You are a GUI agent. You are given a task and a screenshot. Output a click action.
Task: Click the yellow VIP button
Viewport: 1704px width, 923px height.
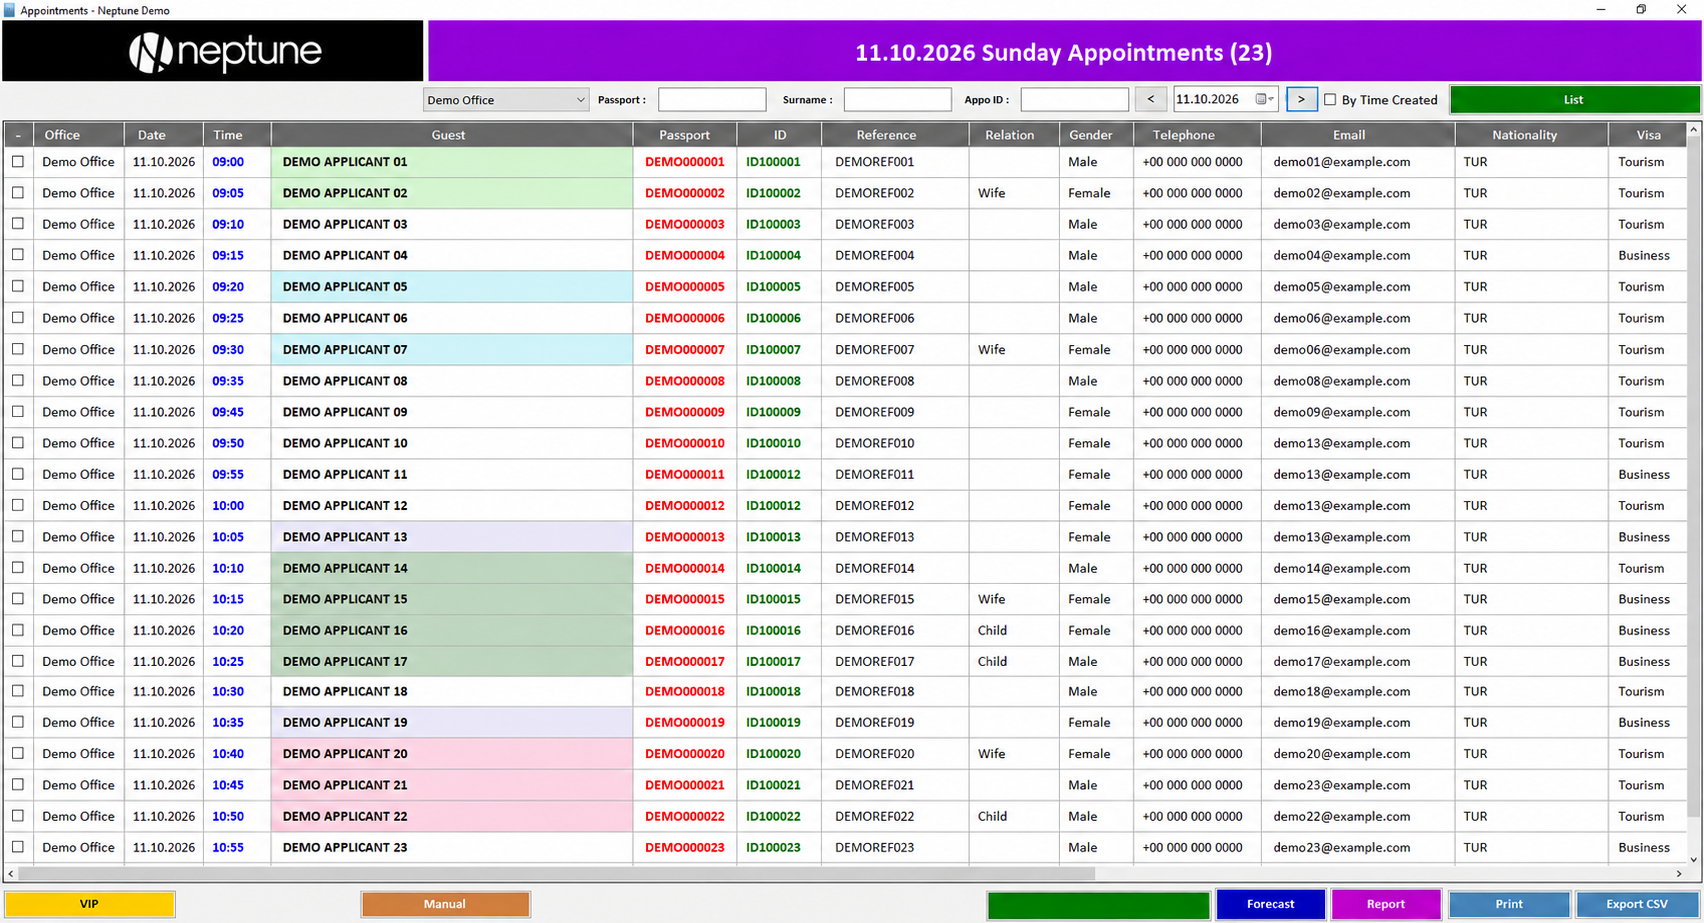tap(89, 904)
